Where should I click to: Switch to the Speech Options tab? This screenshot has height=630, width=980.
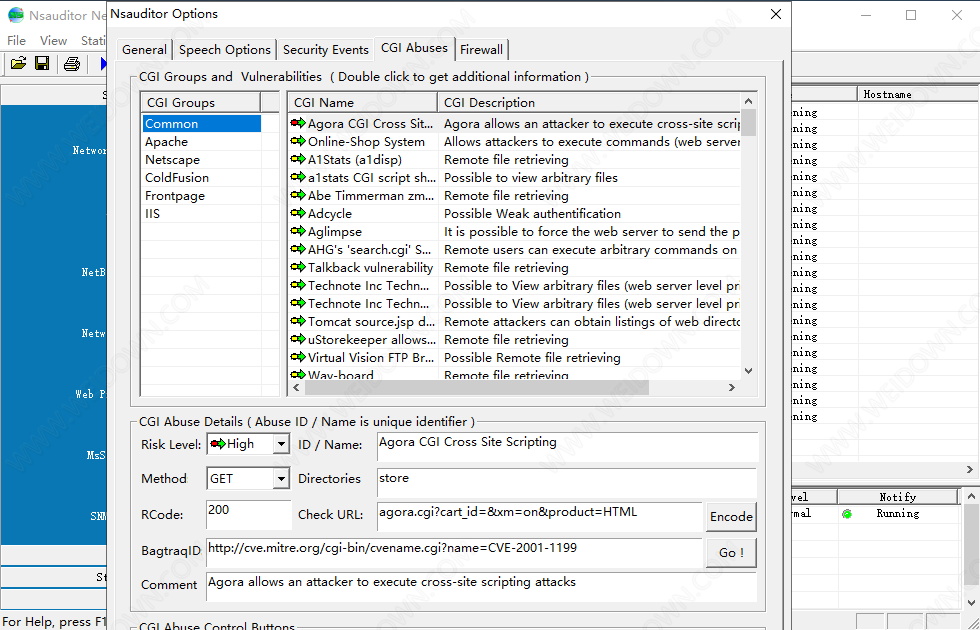[x=225, y=49]
